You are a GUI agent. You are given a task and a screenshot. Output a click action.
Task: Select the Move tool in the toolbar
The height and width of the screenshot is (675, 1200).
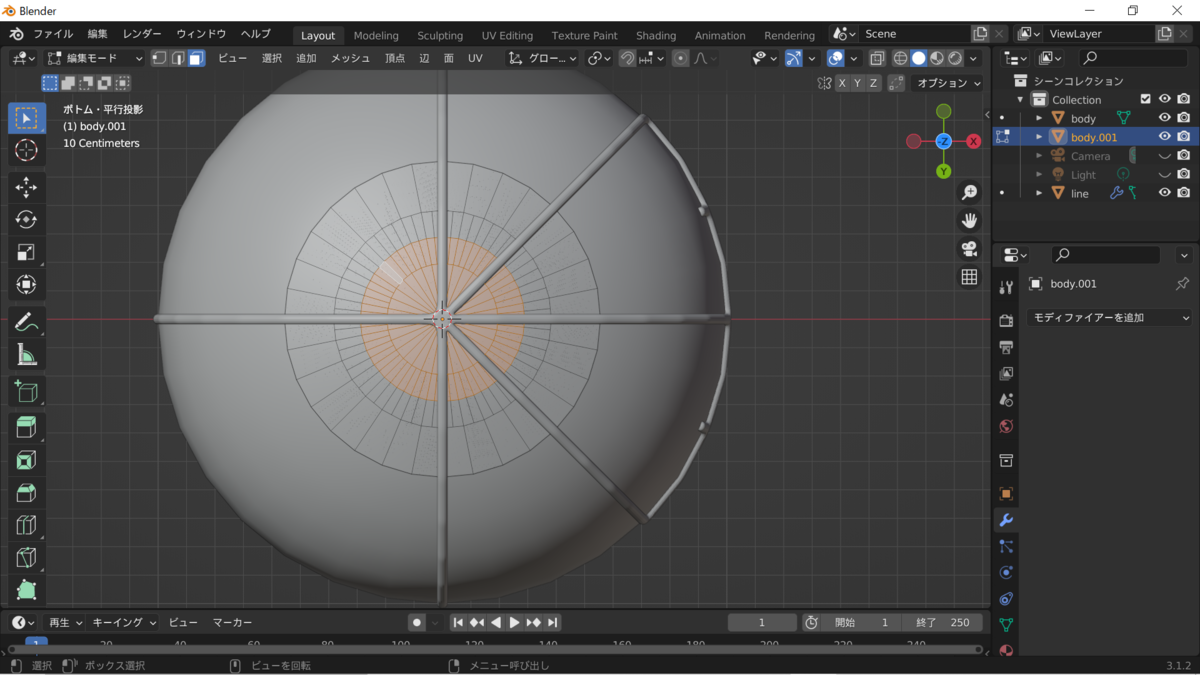coord(27,187)
